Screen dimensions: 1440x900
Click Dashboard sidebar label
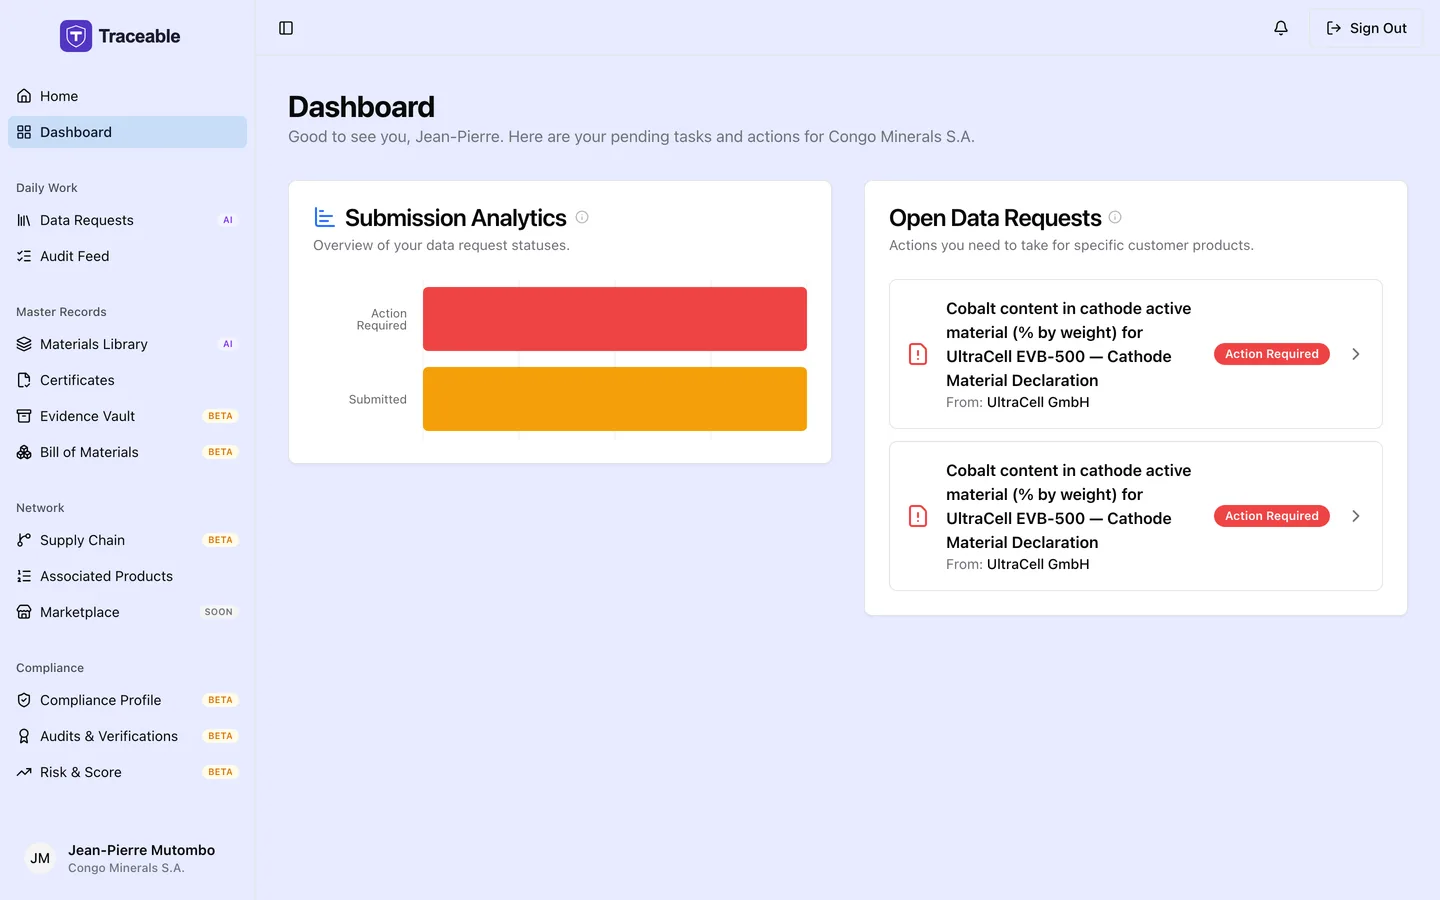[x=76, y=132]
